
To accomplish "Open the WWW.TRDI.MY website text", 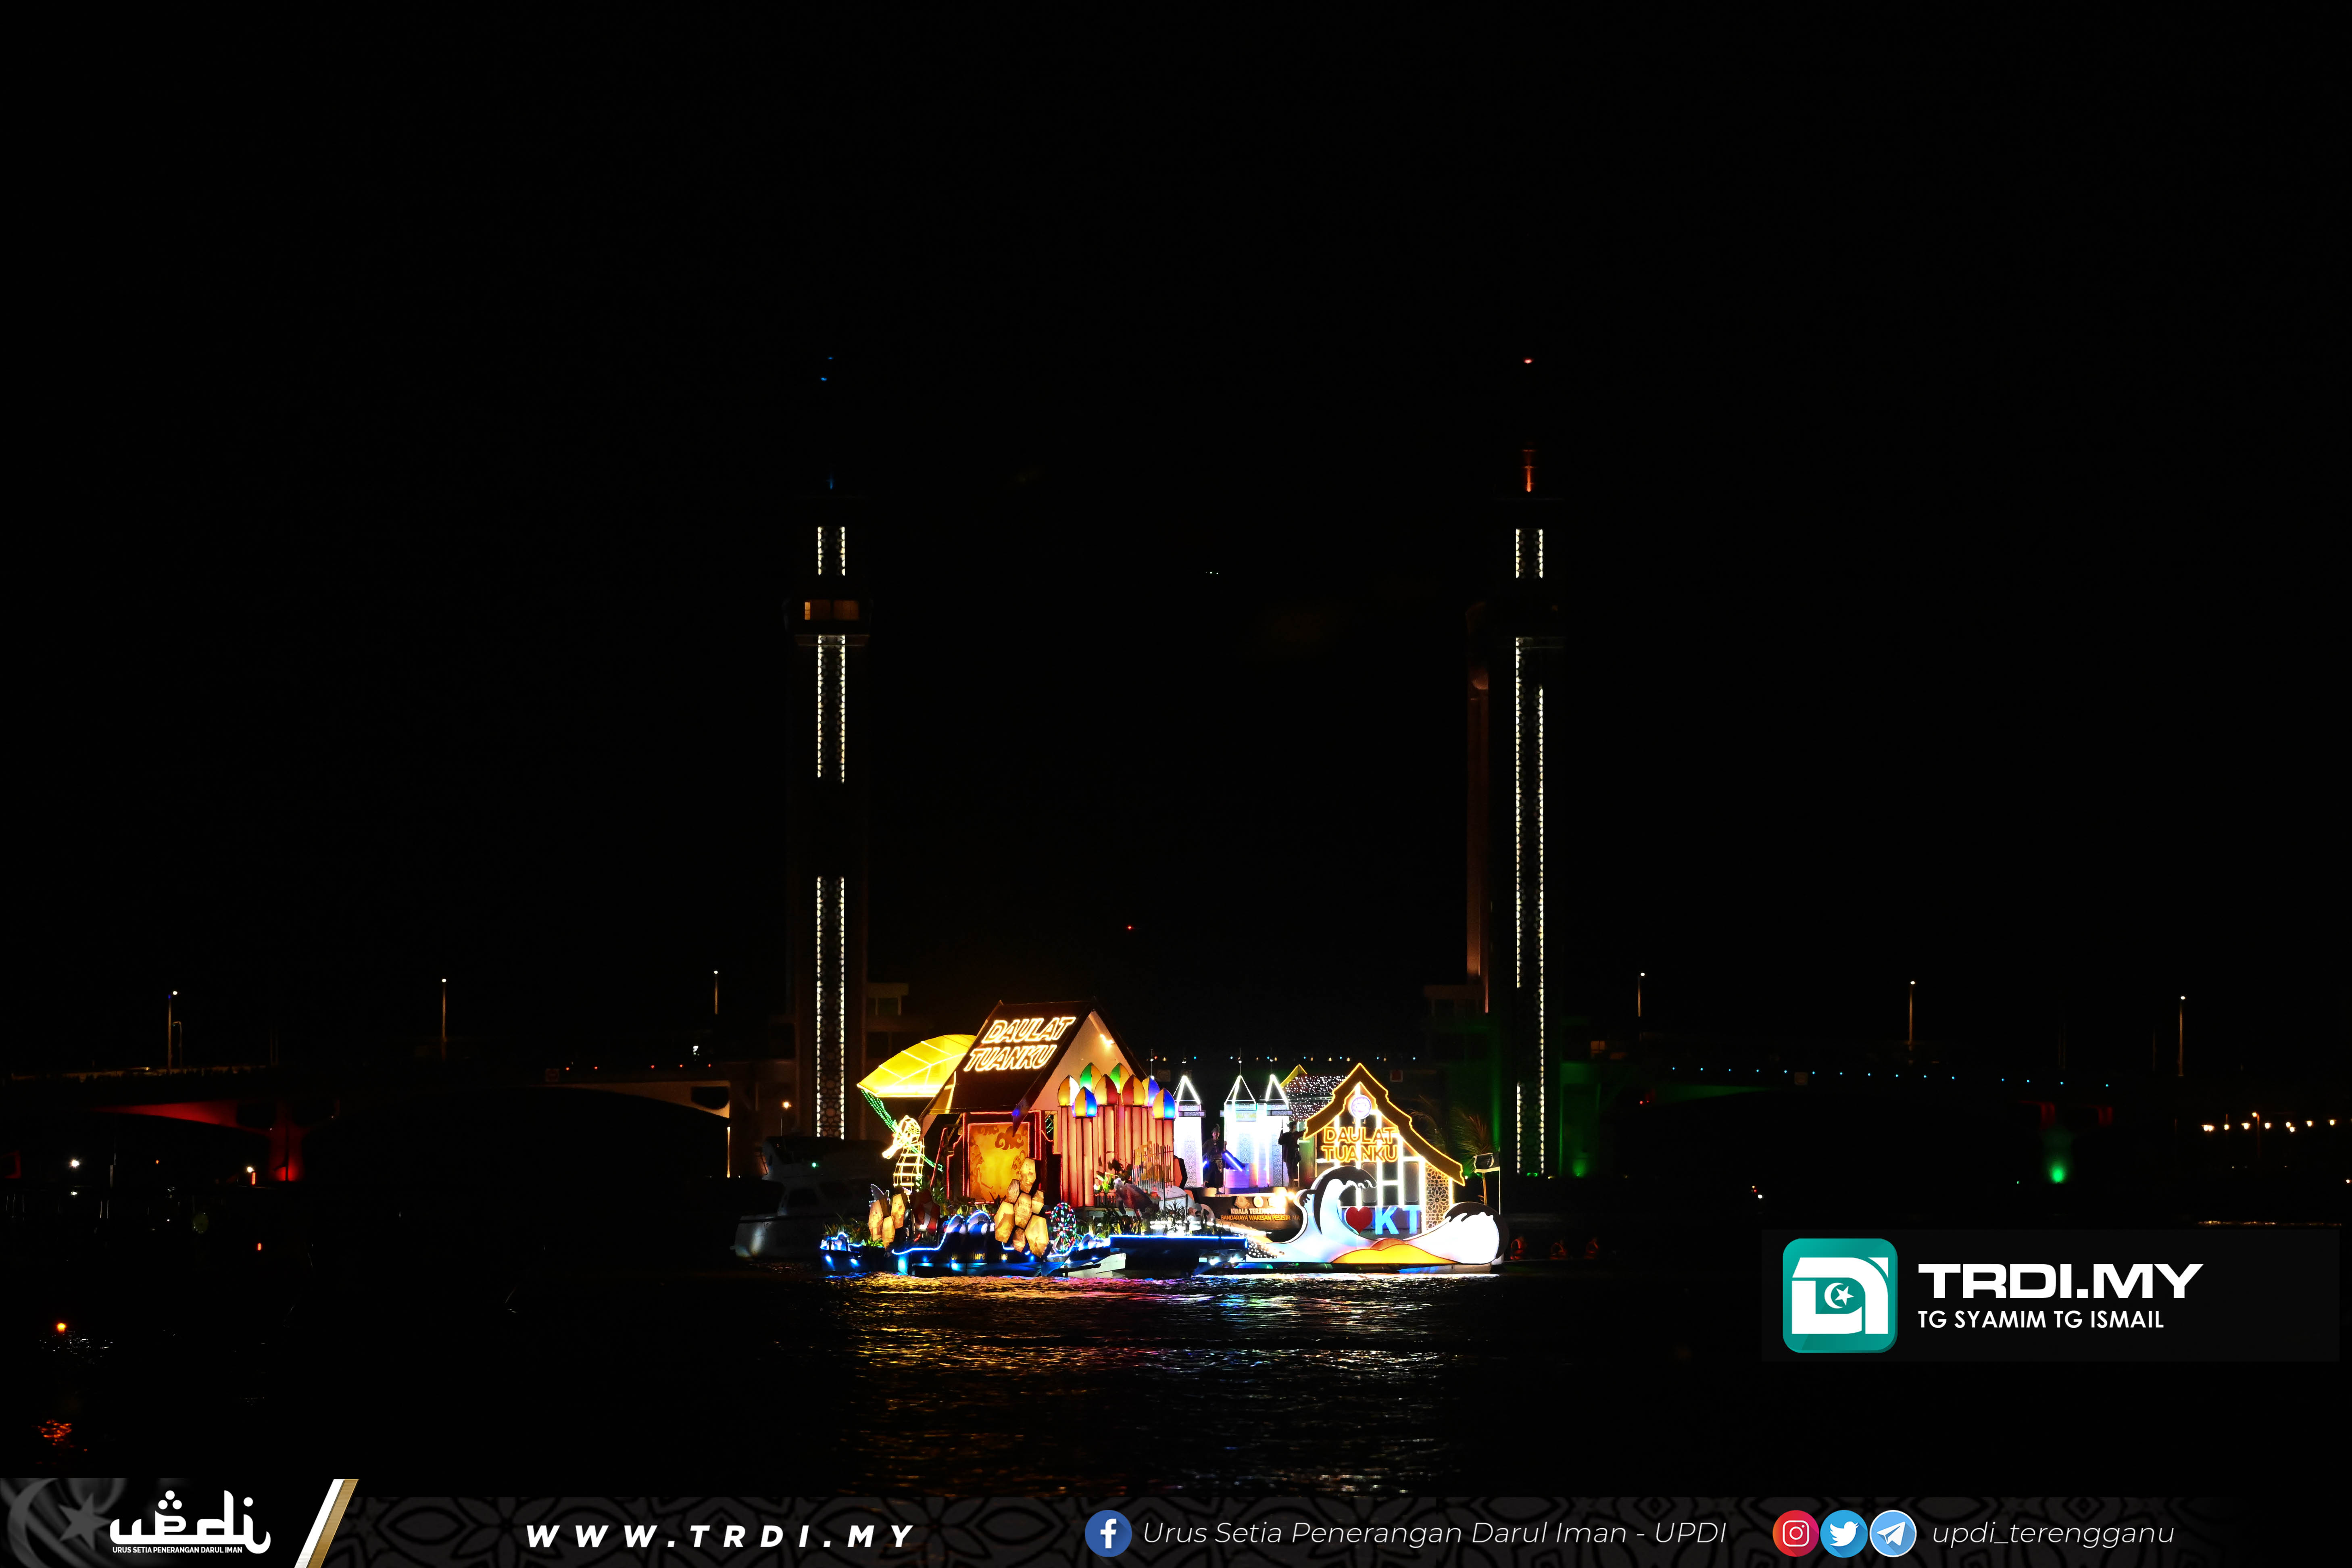I will coord(719,1535).
